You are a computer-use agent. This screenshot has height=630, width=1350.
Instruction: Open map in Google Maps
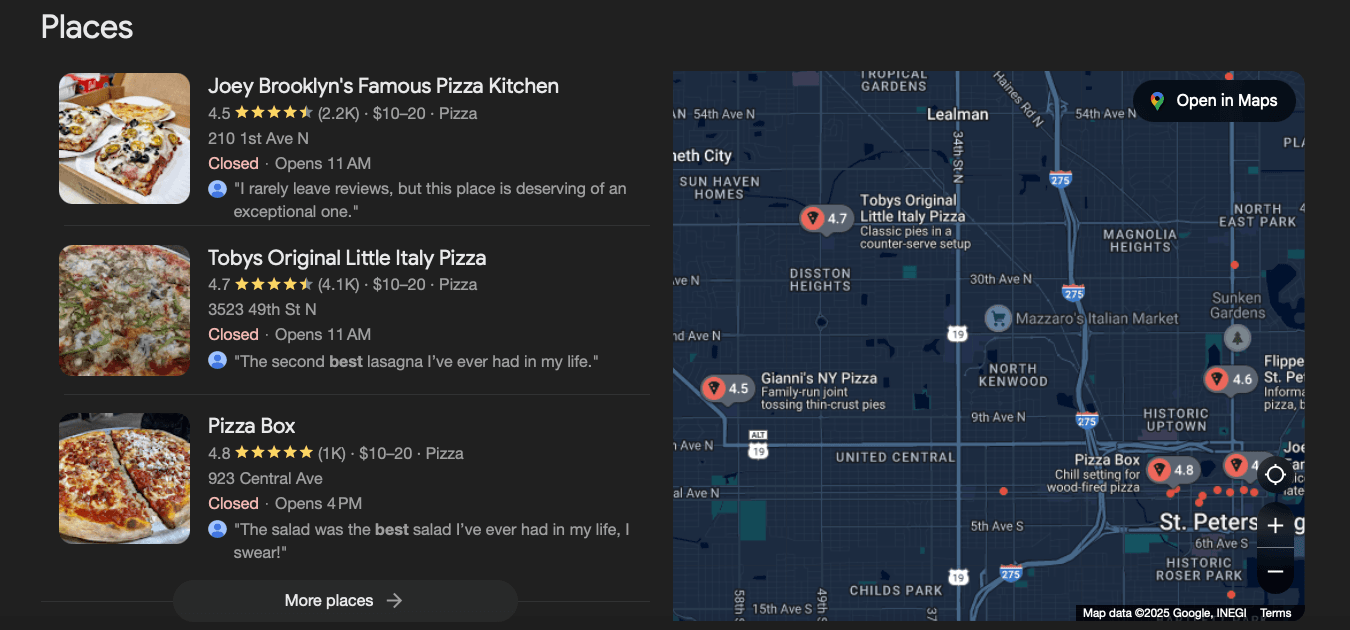click(1214, 100)
